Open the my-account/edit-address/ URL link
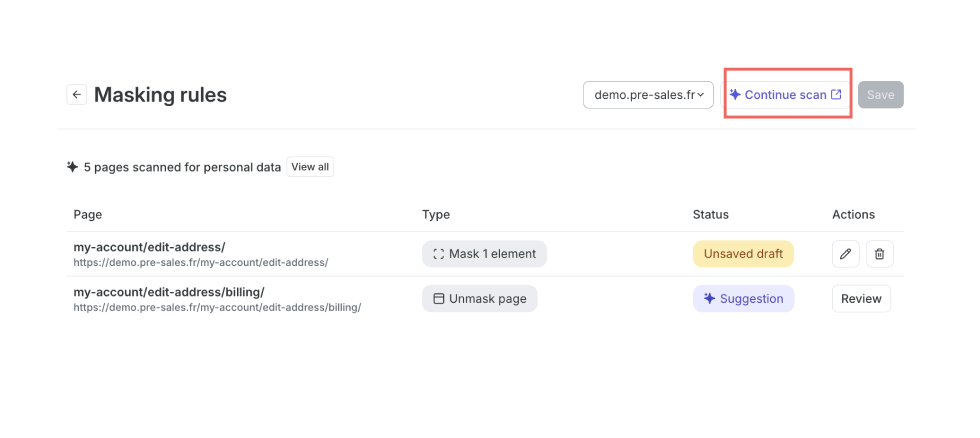 (x=201, y=263)
